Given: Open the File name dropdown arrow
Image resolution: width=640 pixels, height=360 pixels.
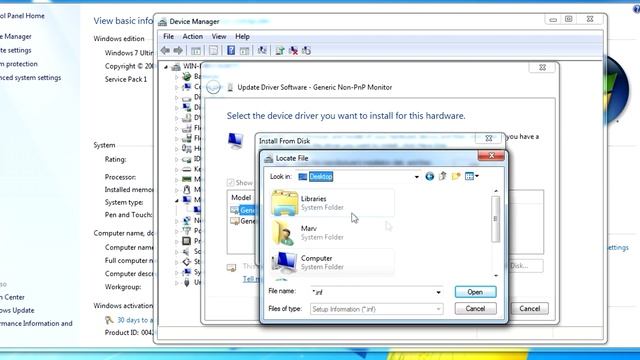Looking at the screenshot, I should tap(438, 292).
